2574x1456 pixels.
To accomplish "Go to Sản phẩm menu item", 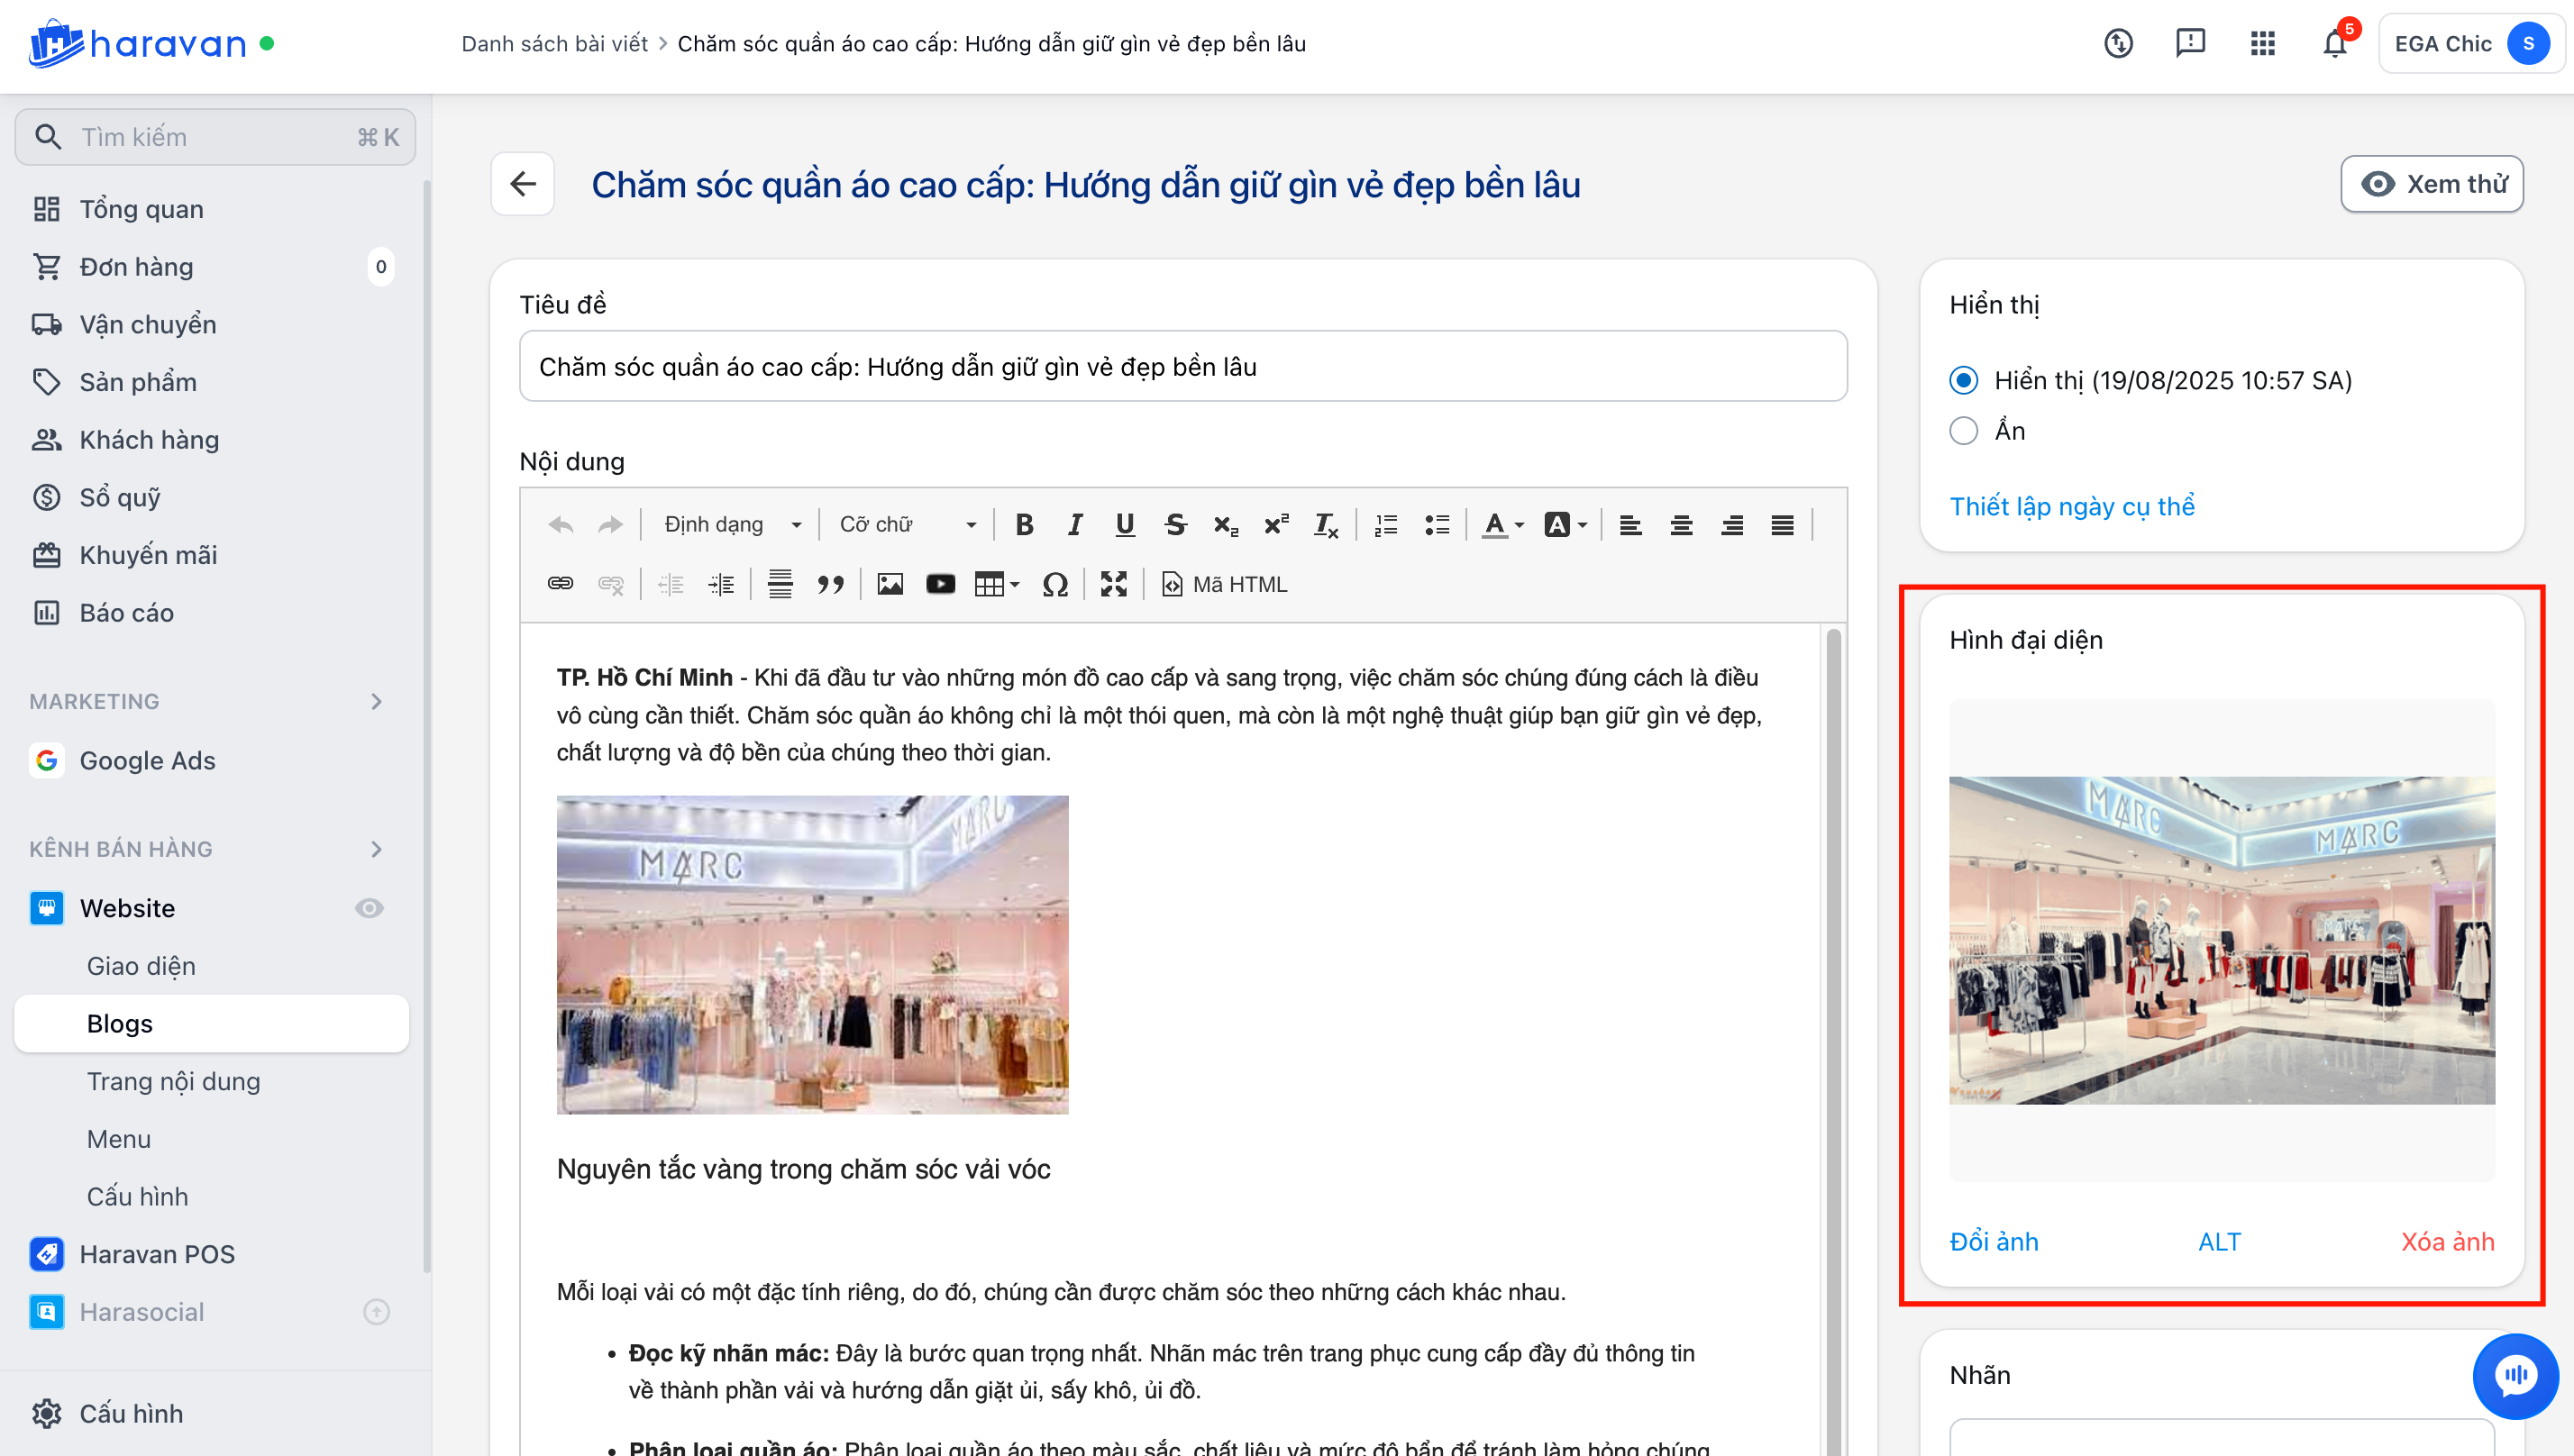I will (x=138, y=382).
